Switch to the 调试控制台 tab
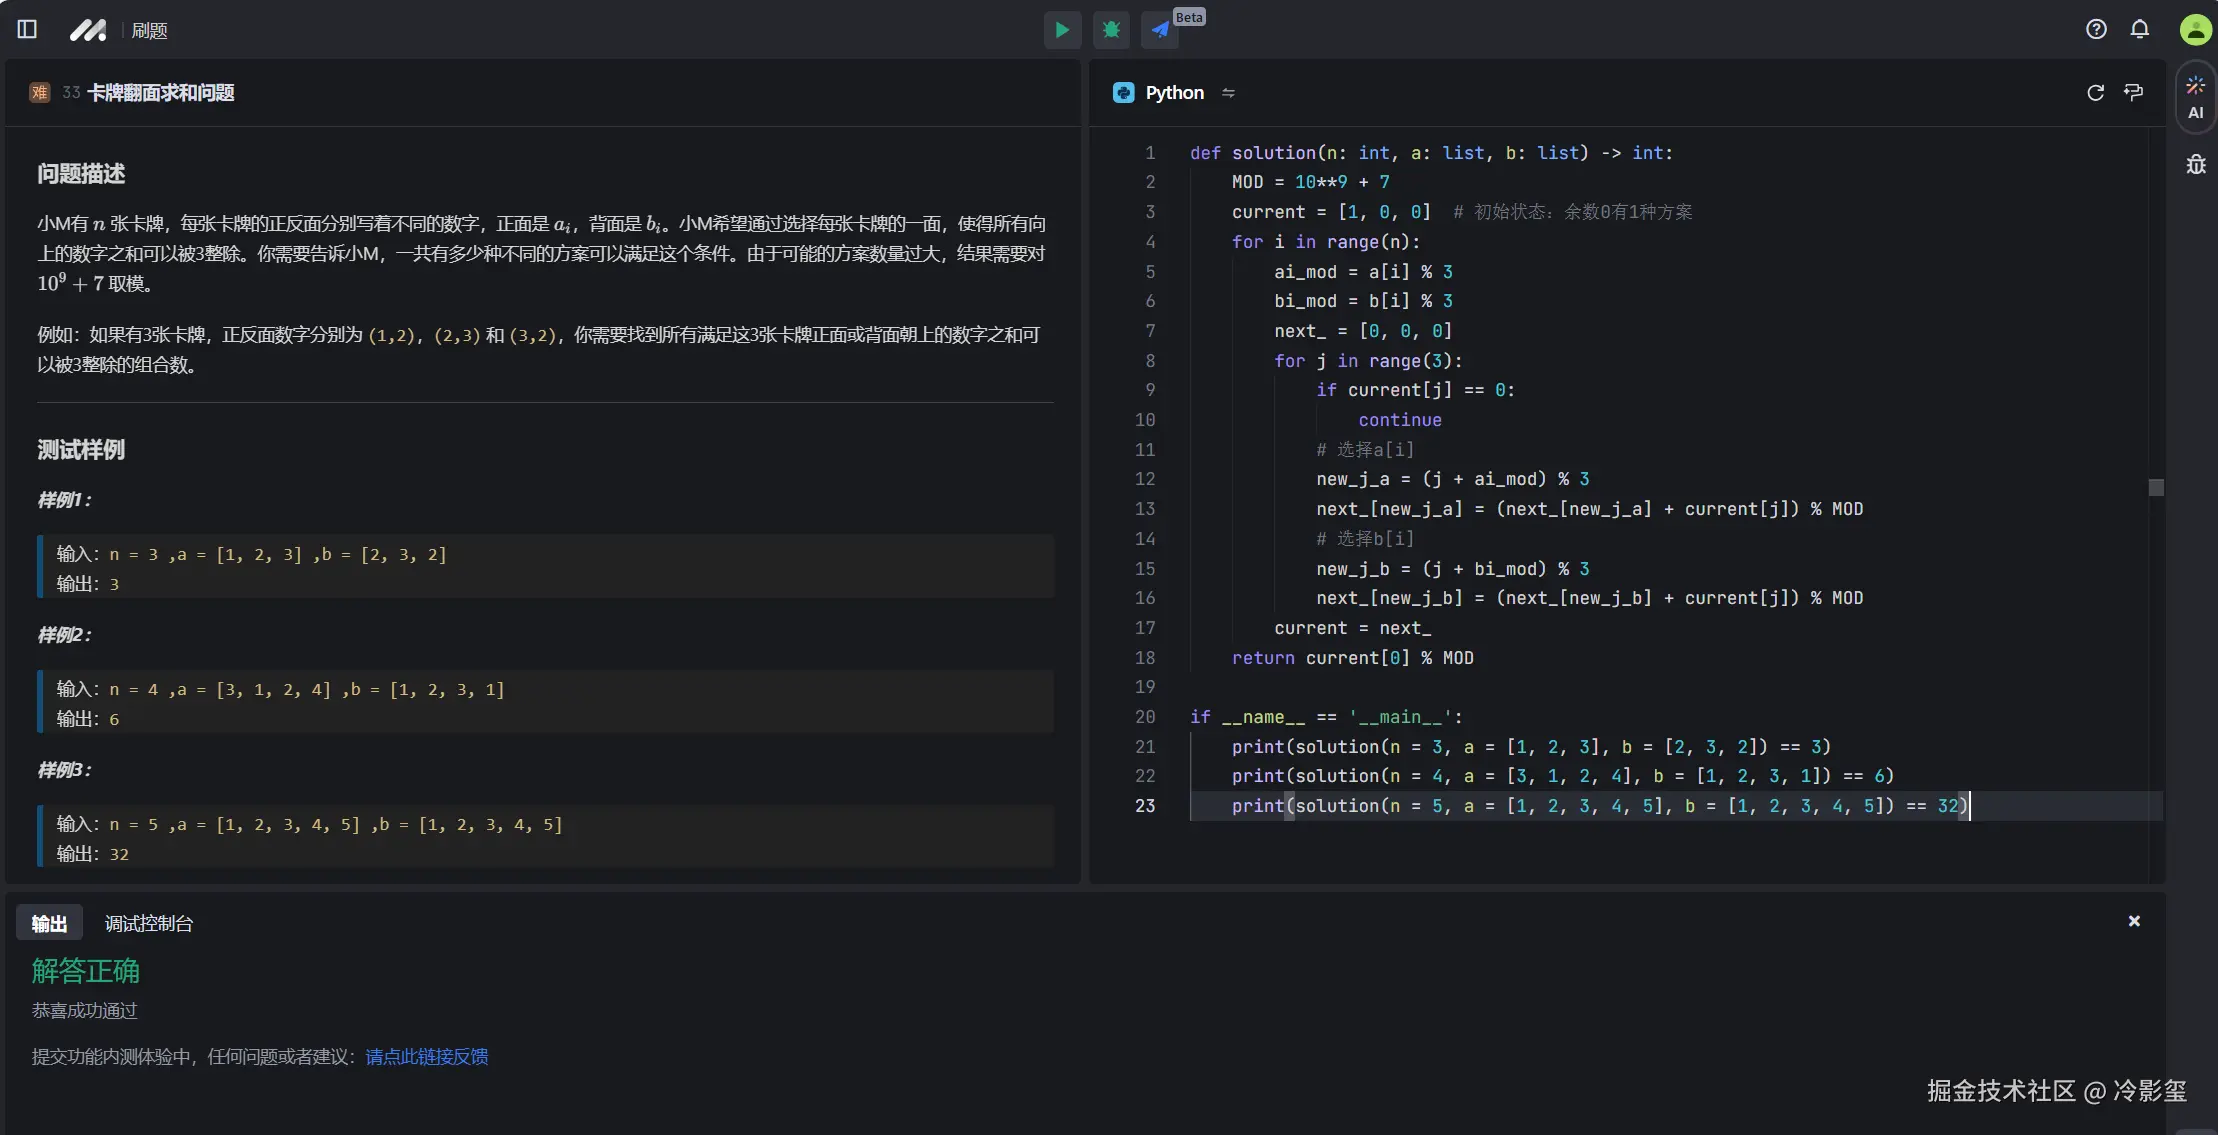 tap(149, 923)
